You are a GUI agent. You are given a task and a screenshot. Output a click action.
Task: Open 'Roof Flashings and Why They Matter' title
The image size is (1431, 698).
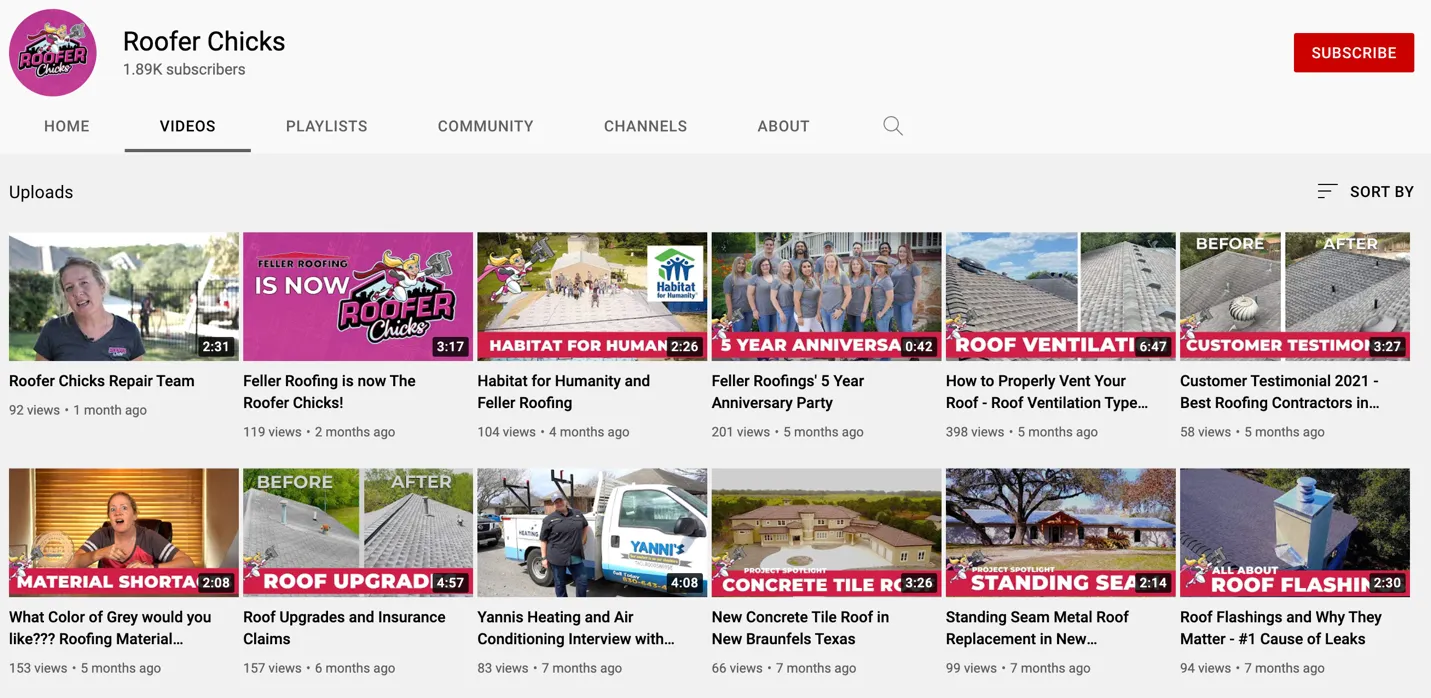[1281, 628]
